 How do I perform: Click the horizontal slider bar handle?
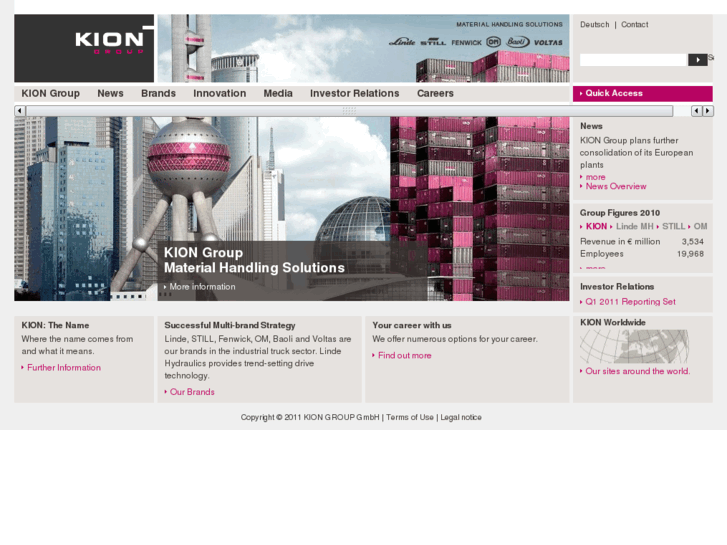(x=349, y=111)
